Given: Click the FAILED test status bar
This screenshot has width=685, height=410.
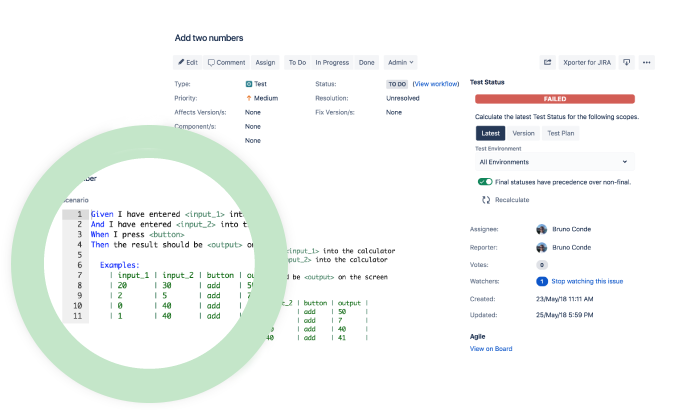Looking at the screenshot, I should [x=555, y=100].
